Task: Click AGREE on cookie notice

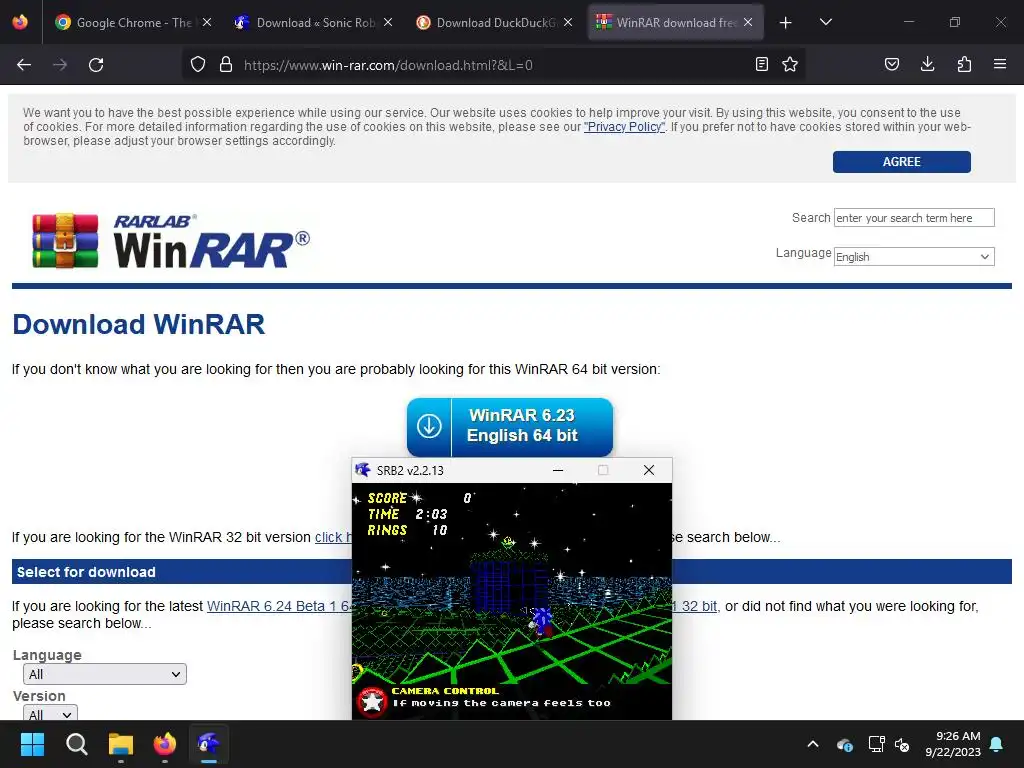Action: click(901, 162)
